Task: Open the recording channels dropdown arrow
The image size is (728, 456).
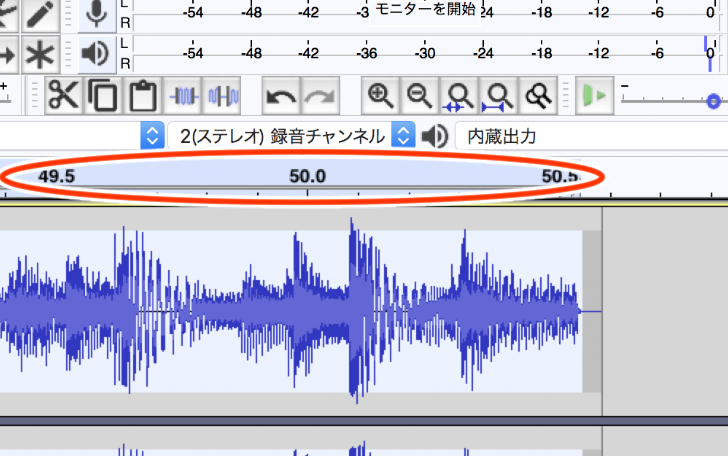Action: 403,136
